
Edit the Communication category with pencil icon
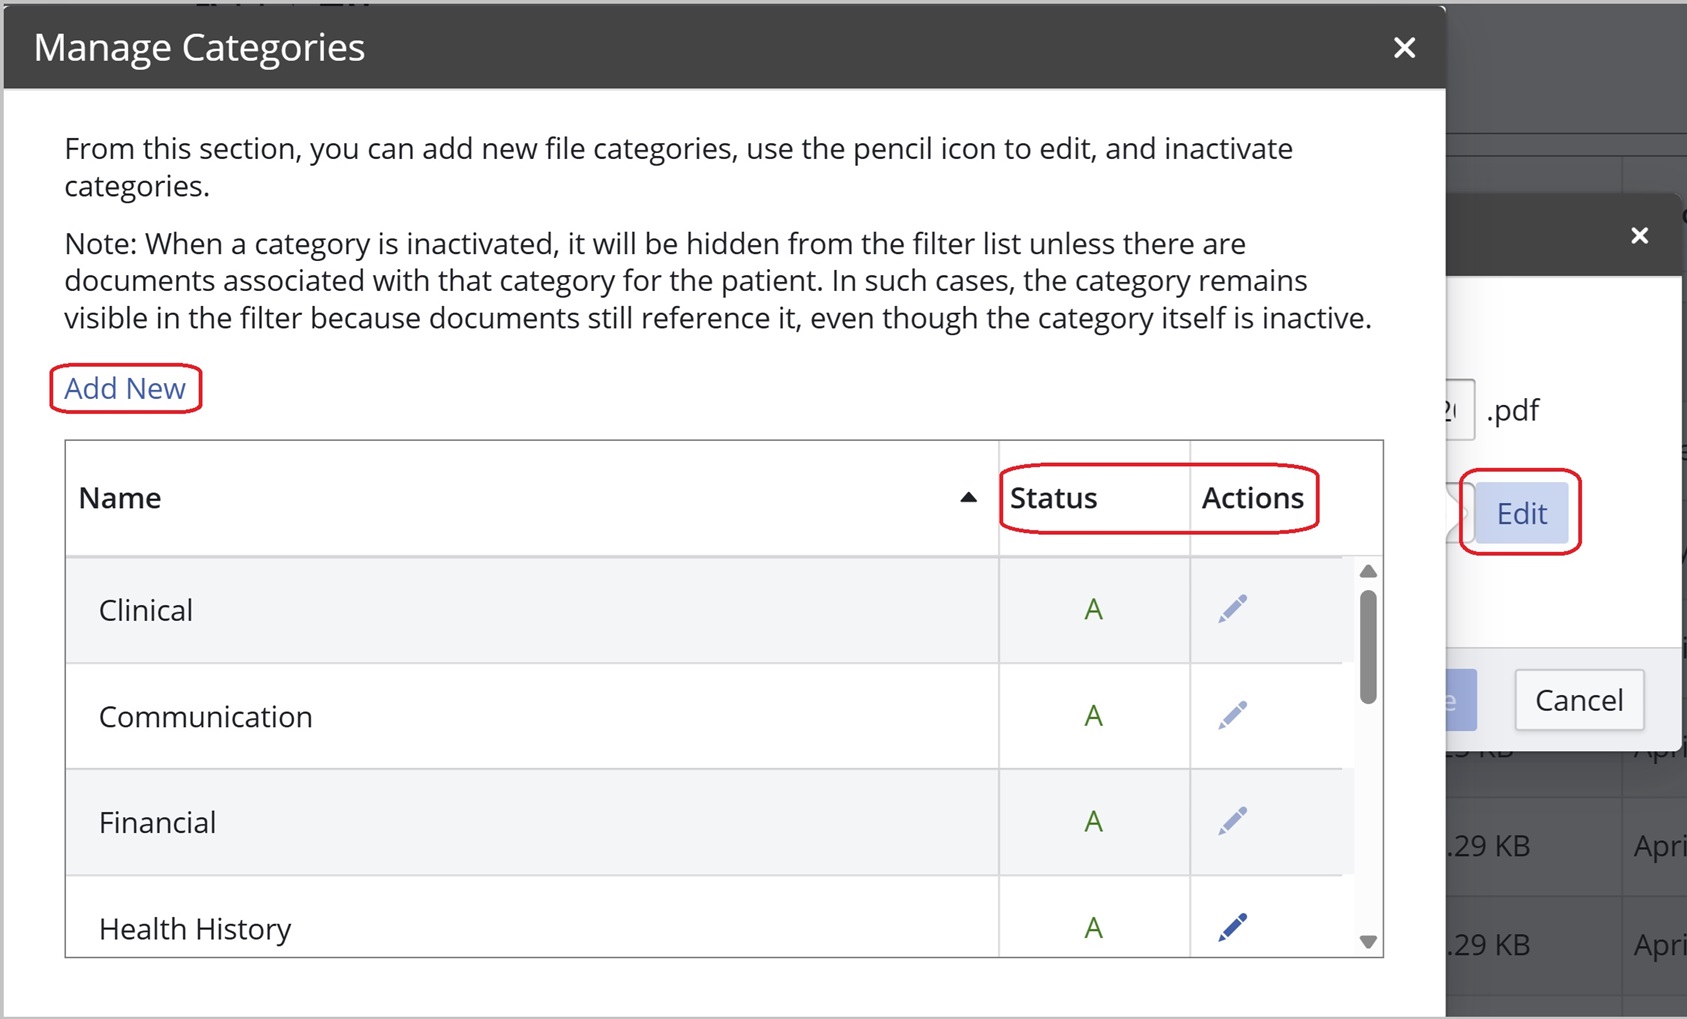tap(1232, 715)
